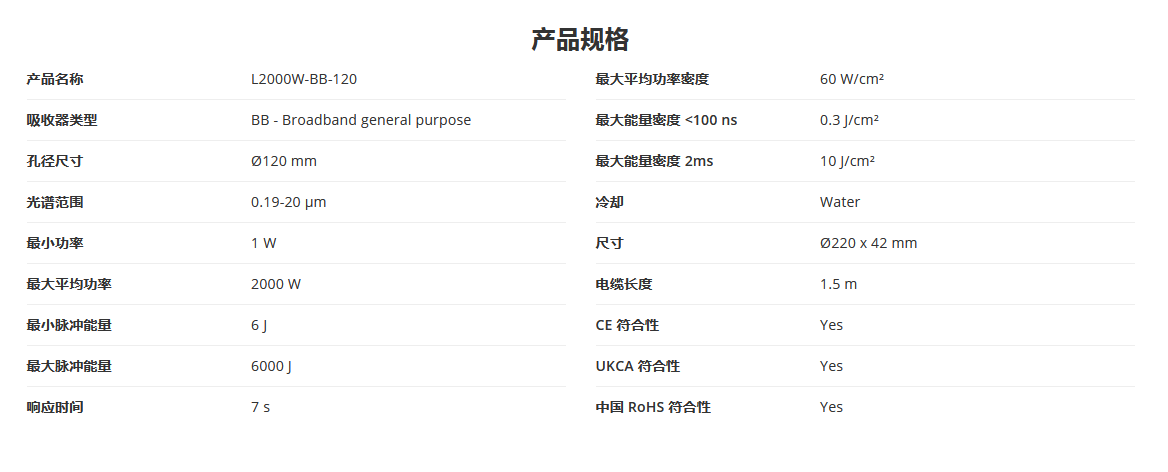
Task: Click the Ø120 mm aperture value
Action: (284, 161)
